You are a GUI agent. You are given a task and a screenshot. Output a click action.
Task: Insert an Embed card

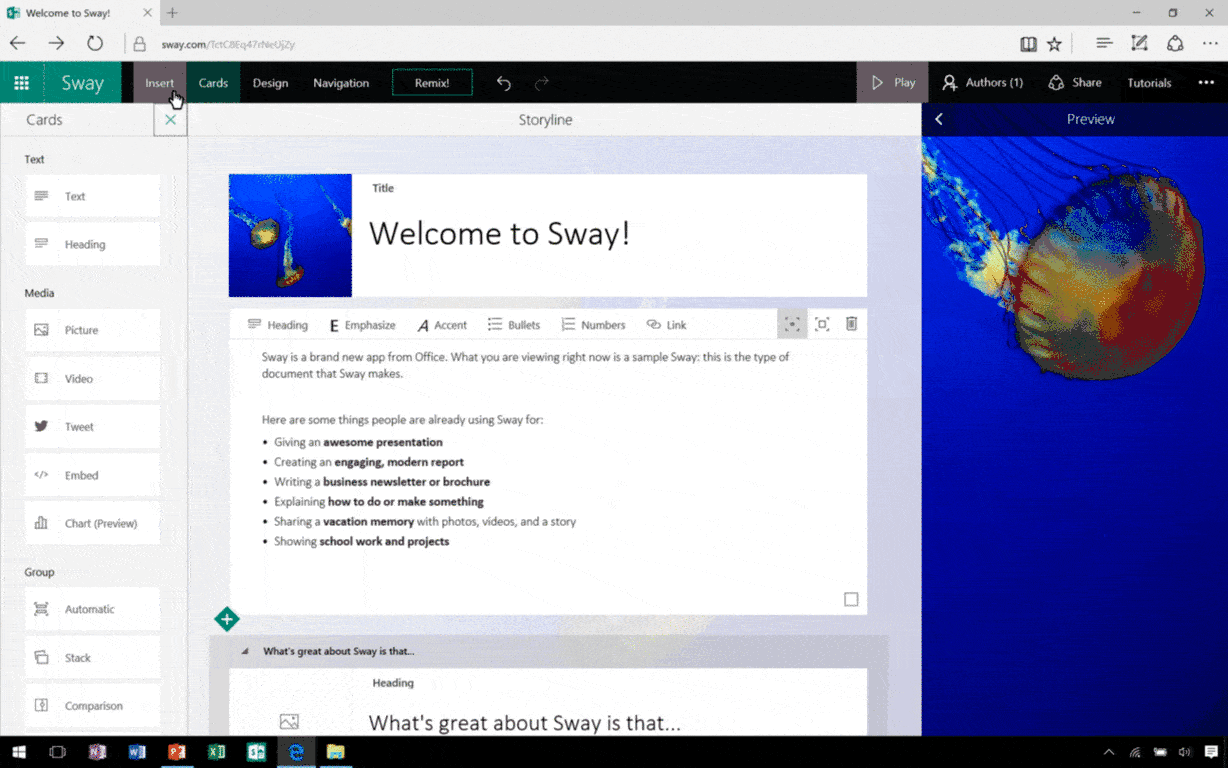(x=91, y=475)
